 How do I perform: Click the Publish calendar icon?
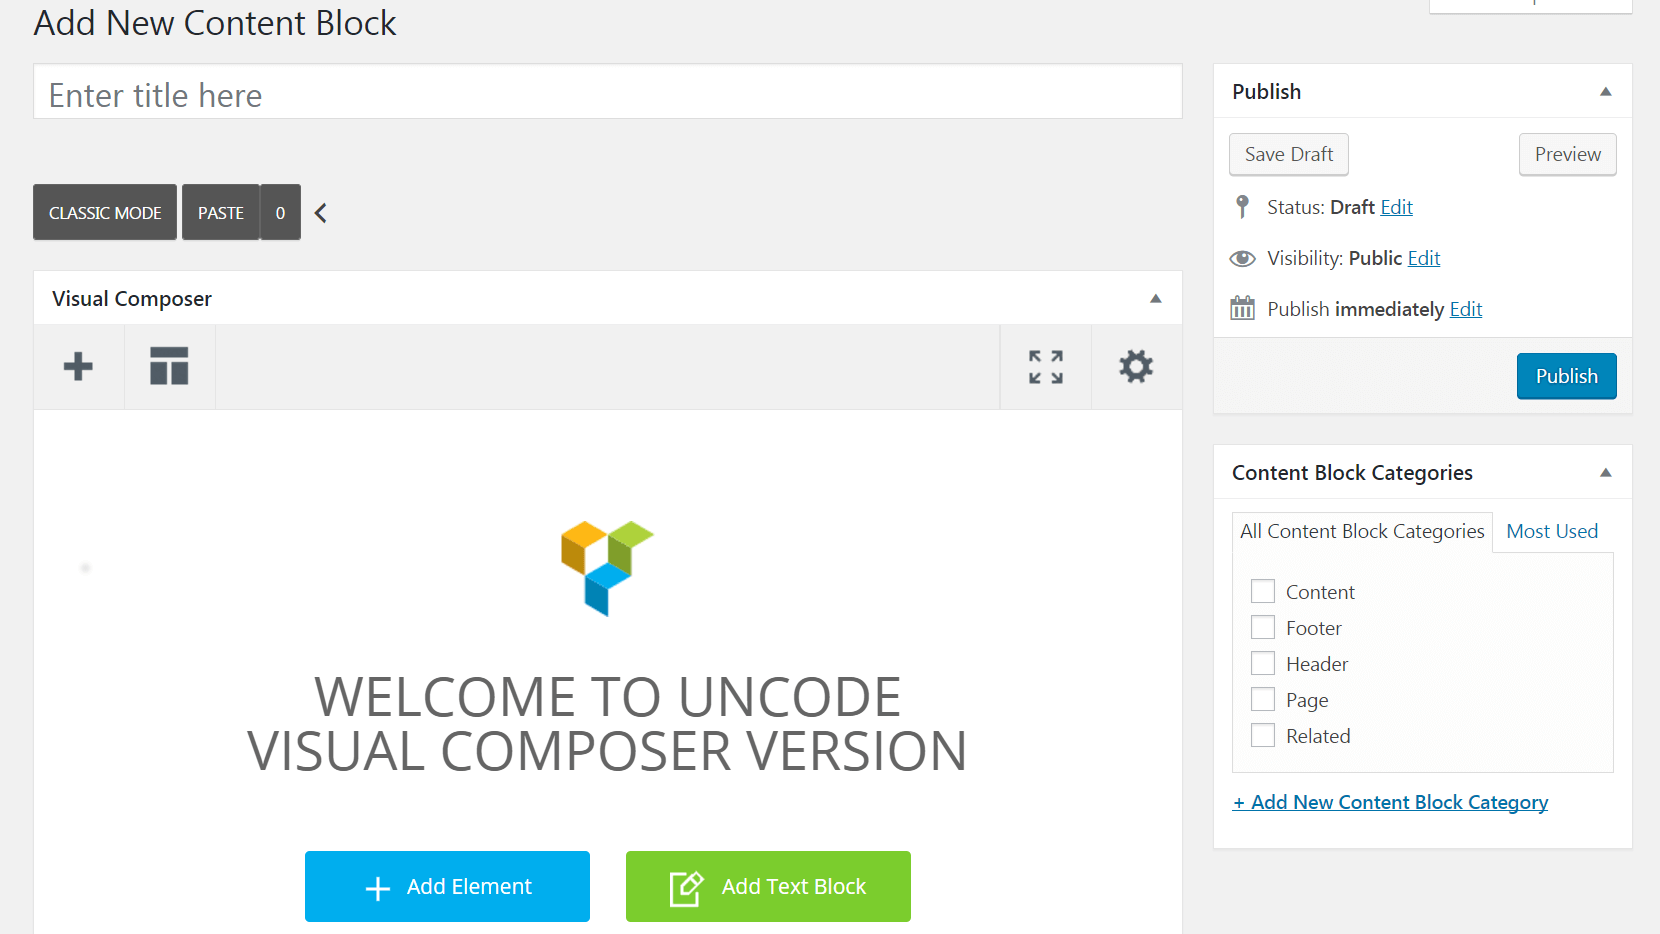pyautogui.click(x=1242, y=308)
